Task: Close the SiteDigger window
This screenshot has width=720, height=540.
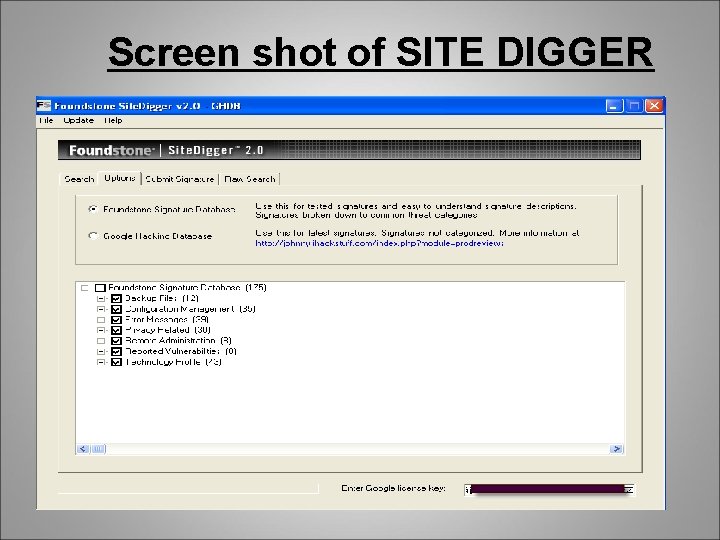Action: click(654, 106)
